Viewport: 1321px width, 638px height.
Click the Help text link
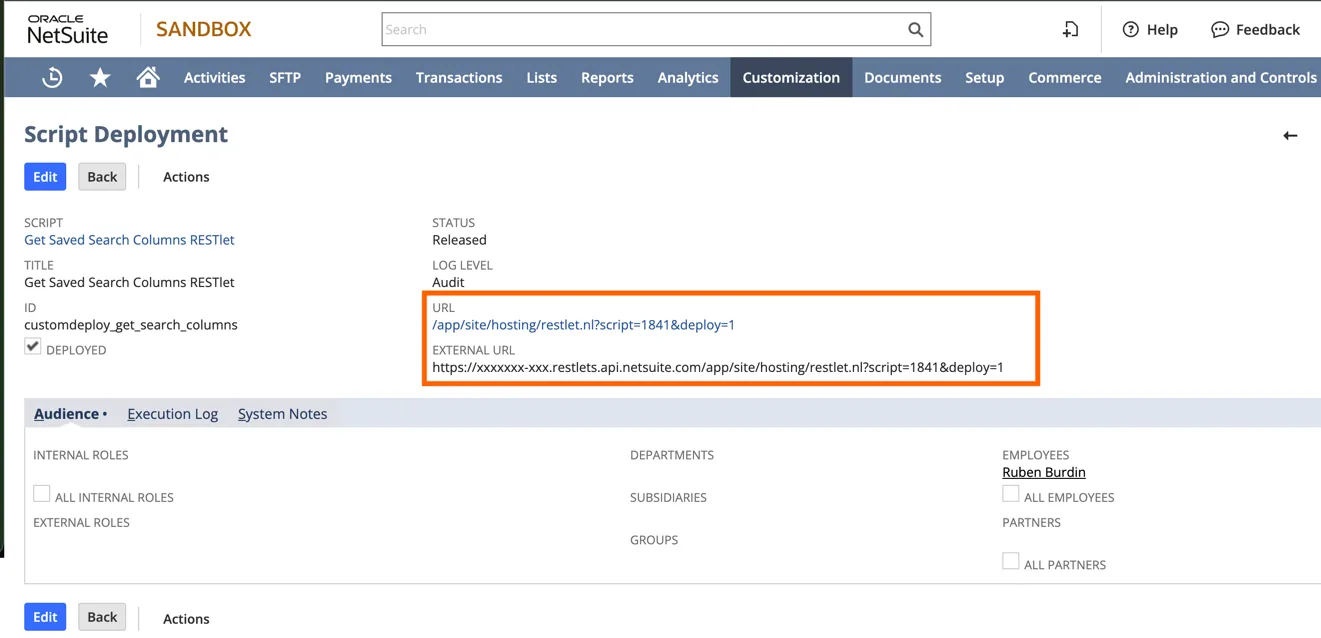[1162, 30]
